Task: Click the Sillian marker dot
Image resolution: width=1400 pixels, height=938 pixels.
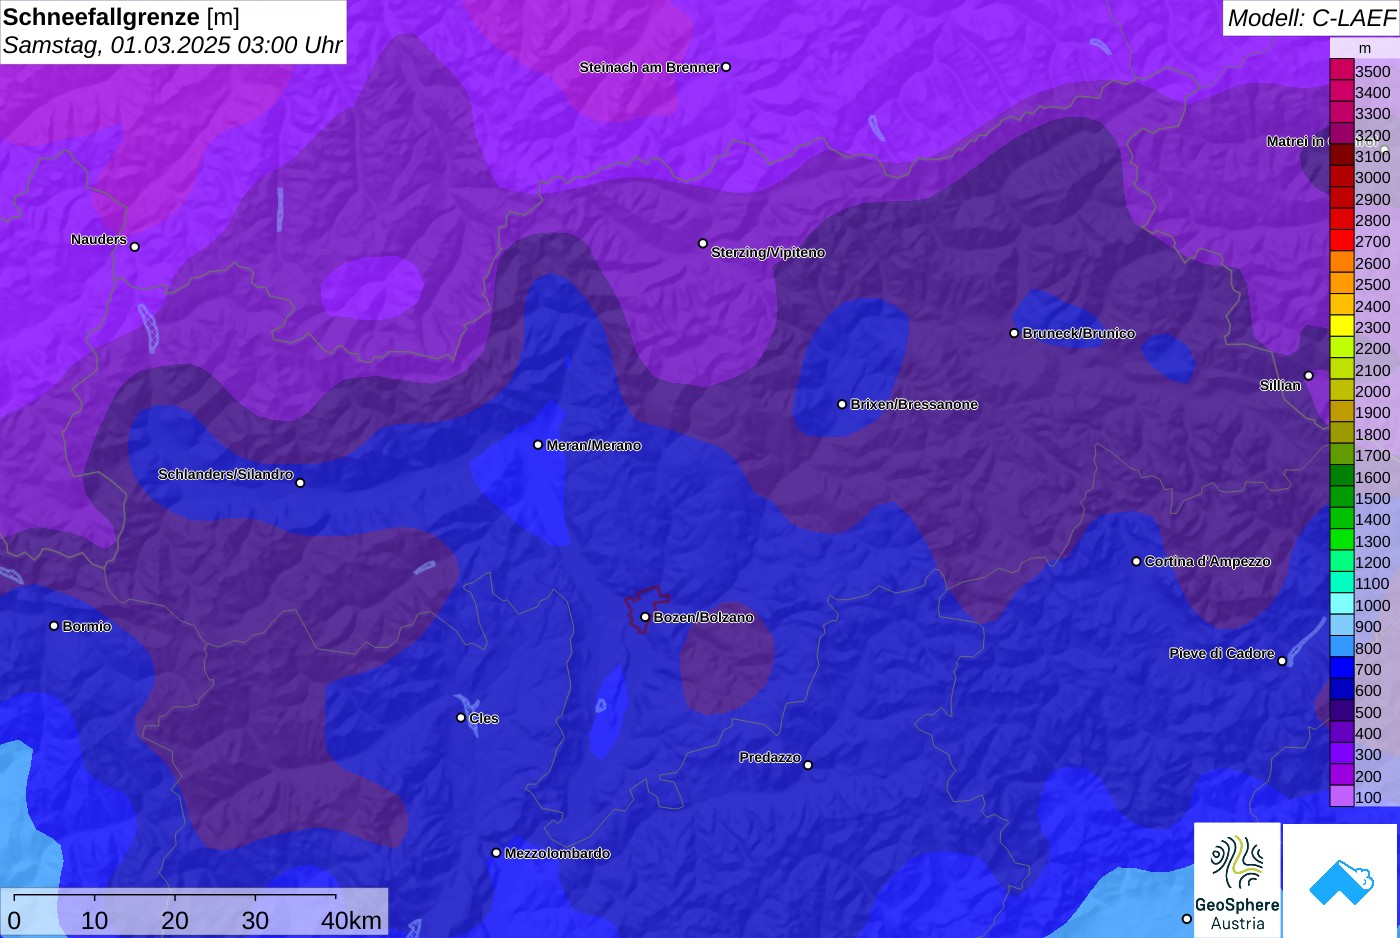Action: point(1309,376)
